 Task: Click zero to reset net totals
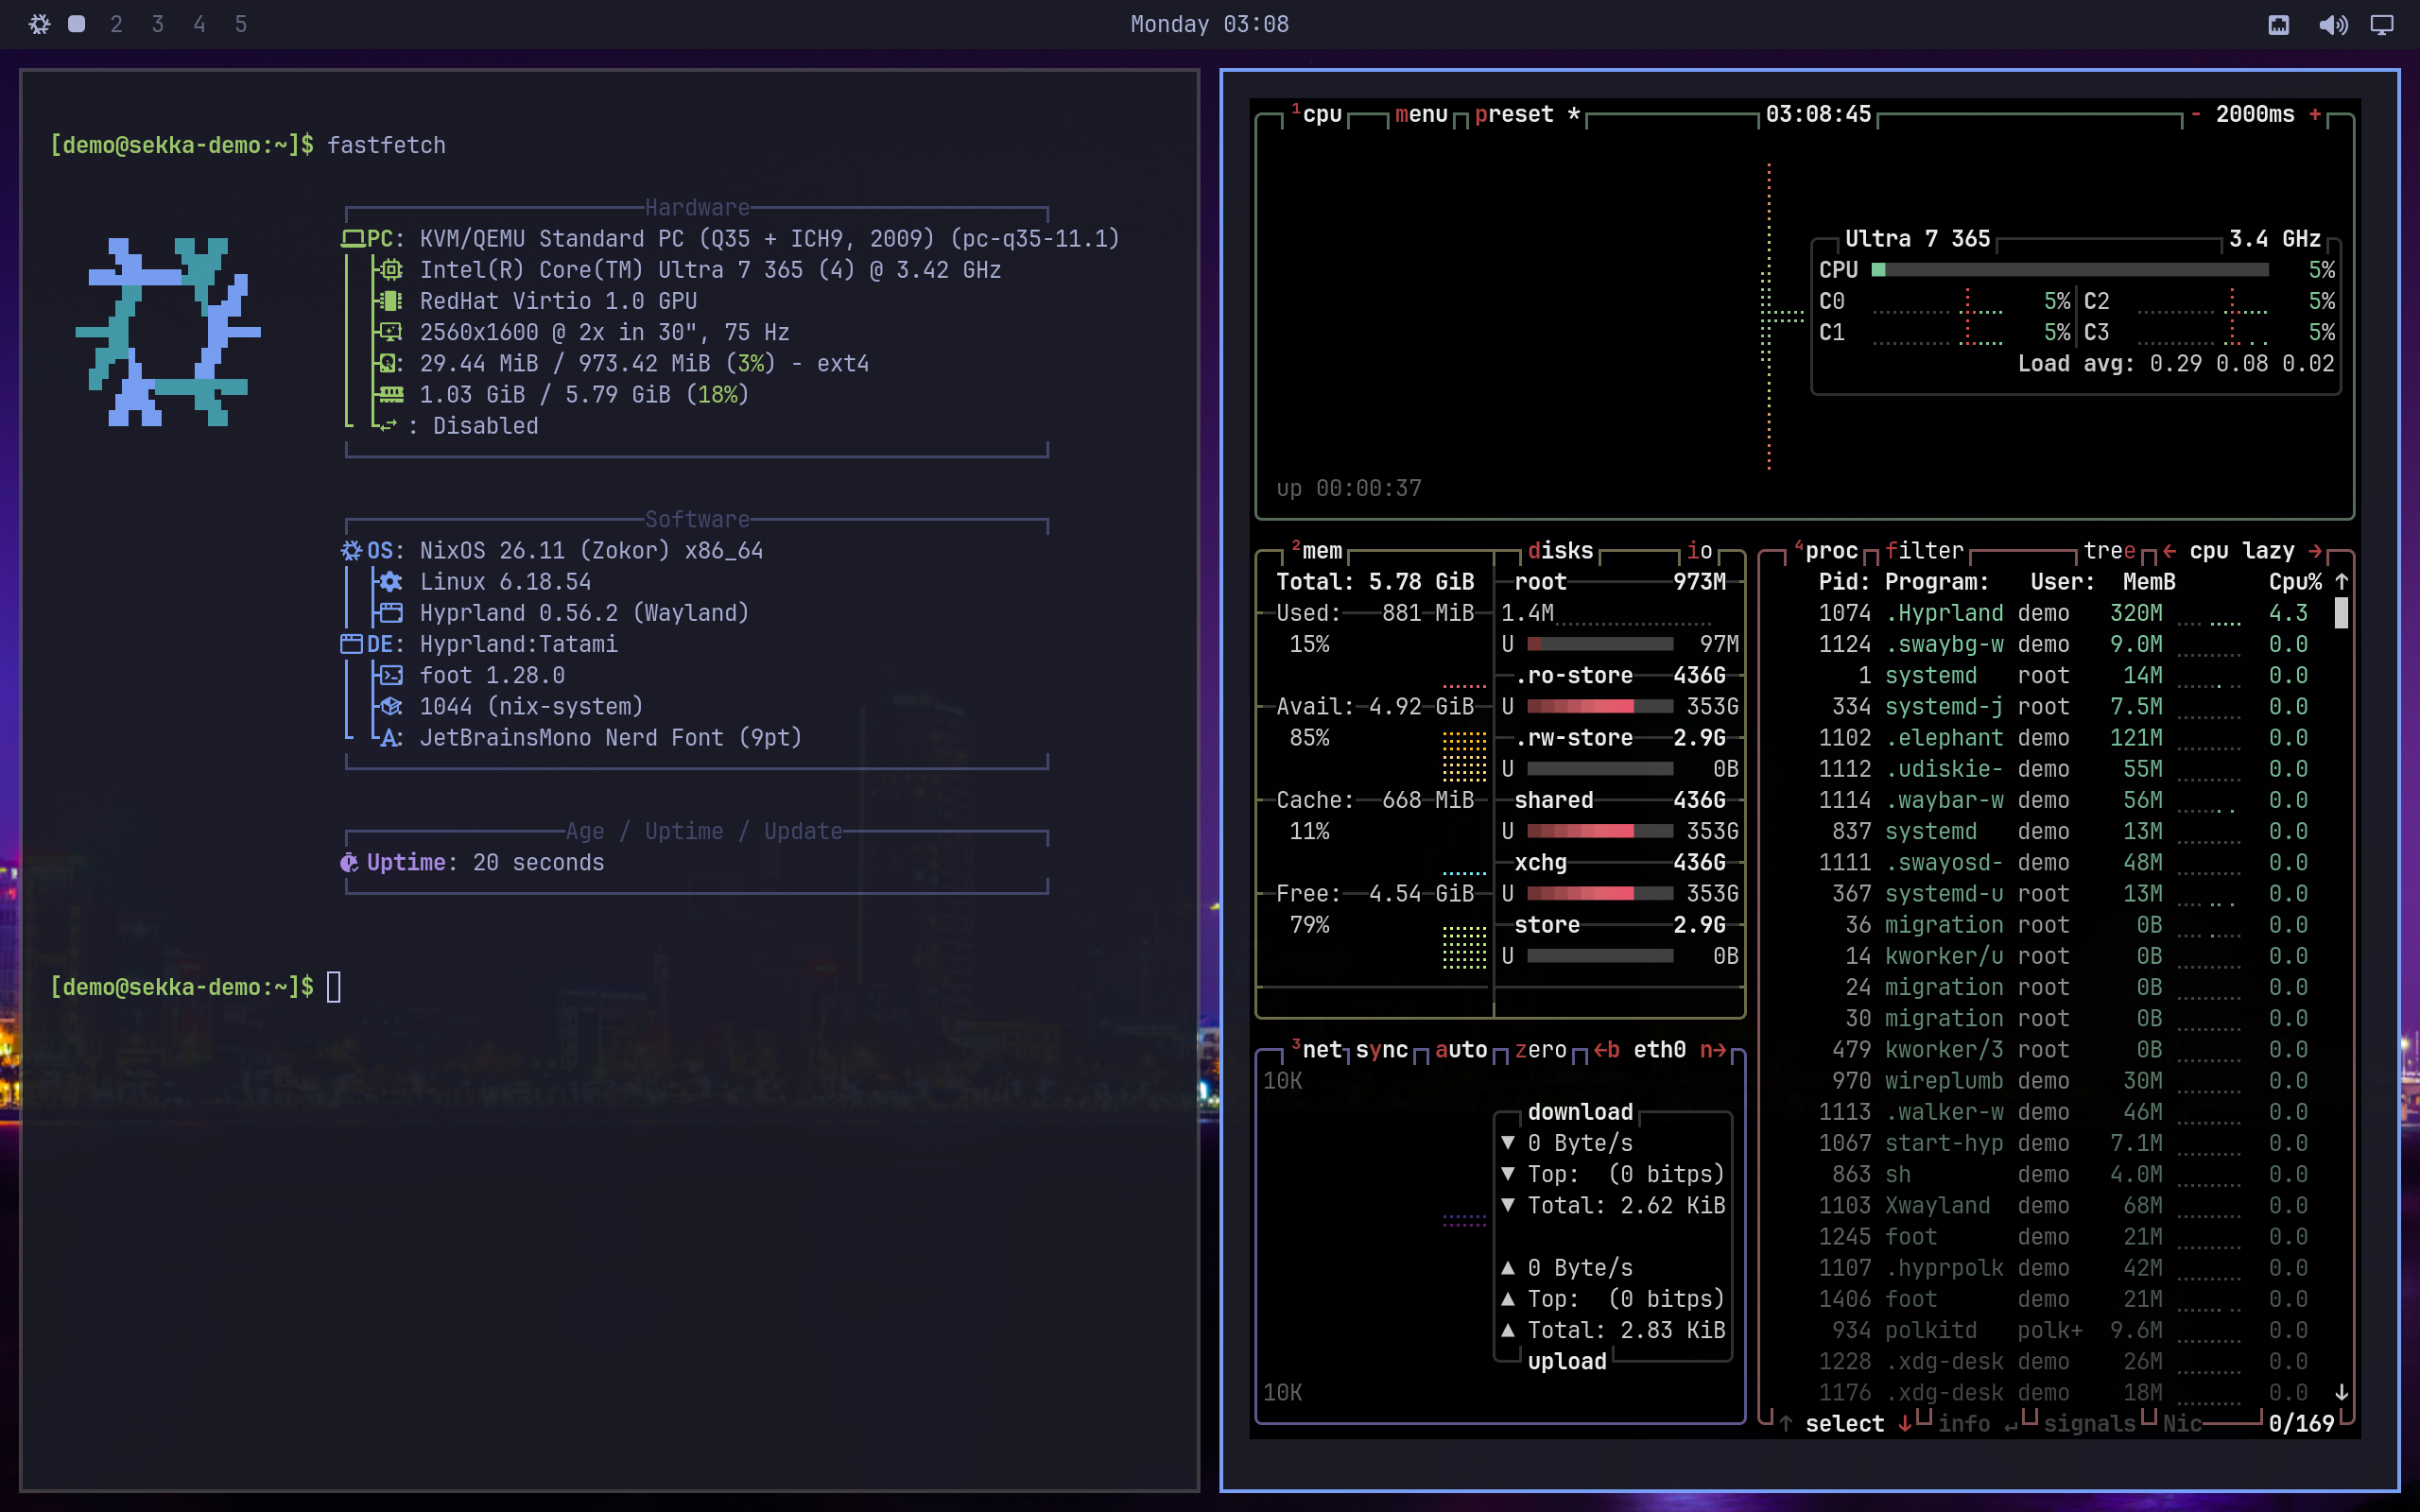click(1540, 1050)
